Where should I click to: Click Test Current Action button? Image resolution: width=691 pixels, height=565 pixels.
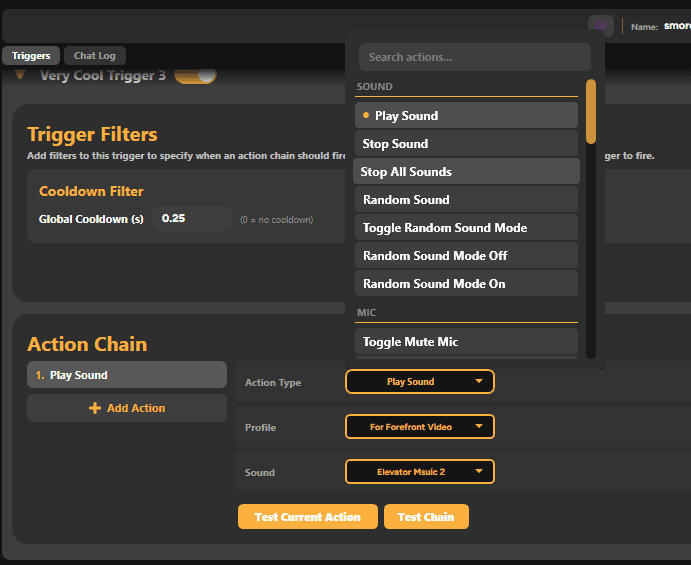click(x=308, y=517)
